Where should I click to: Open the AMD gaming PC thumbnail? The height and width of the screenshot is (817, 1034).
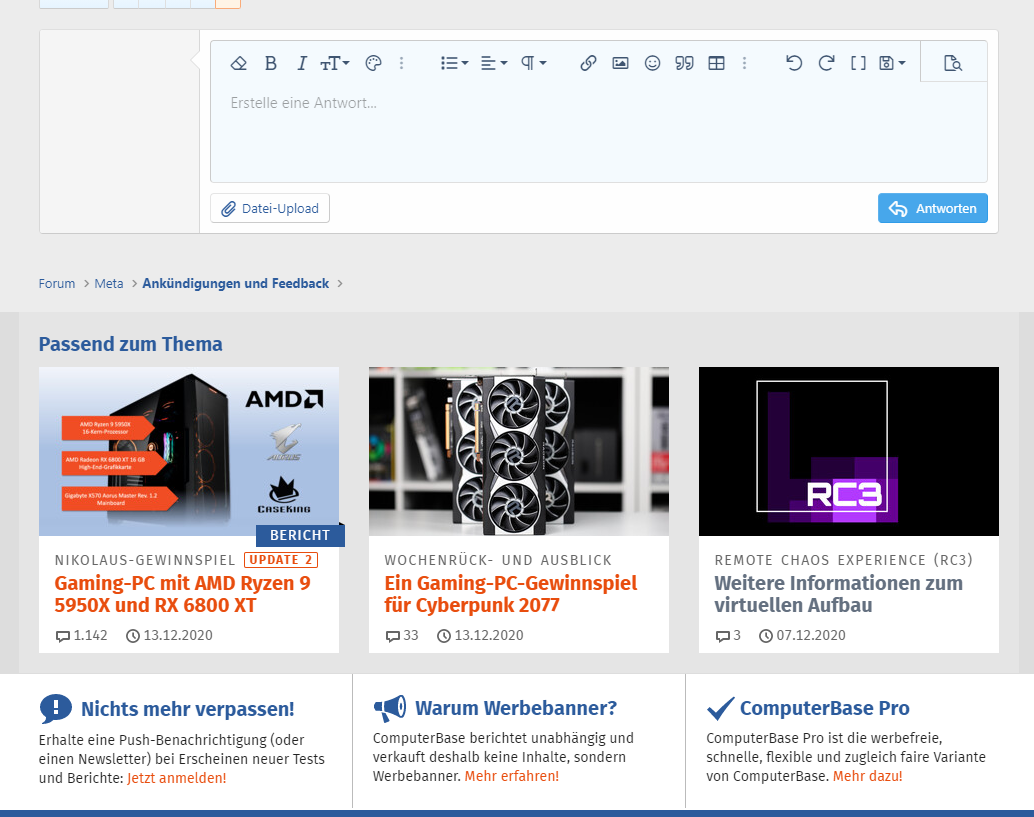[189, 451]
